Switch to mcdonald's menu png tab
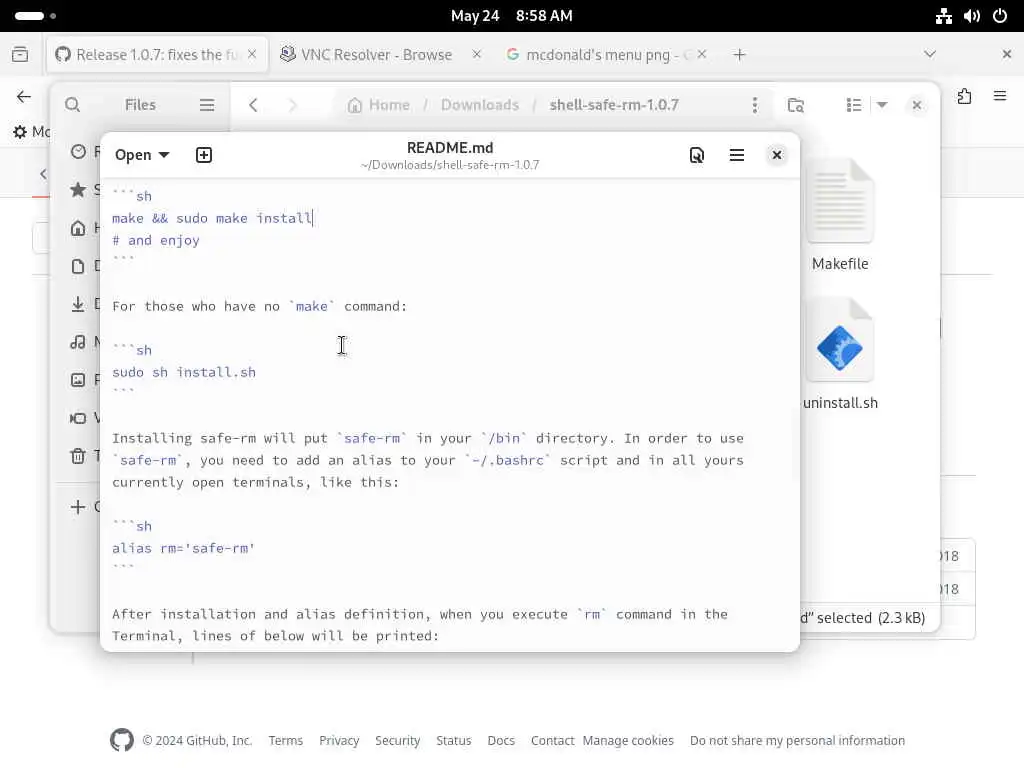The height and width of the screenshot is (768, 1024). [x=598, y=55]
